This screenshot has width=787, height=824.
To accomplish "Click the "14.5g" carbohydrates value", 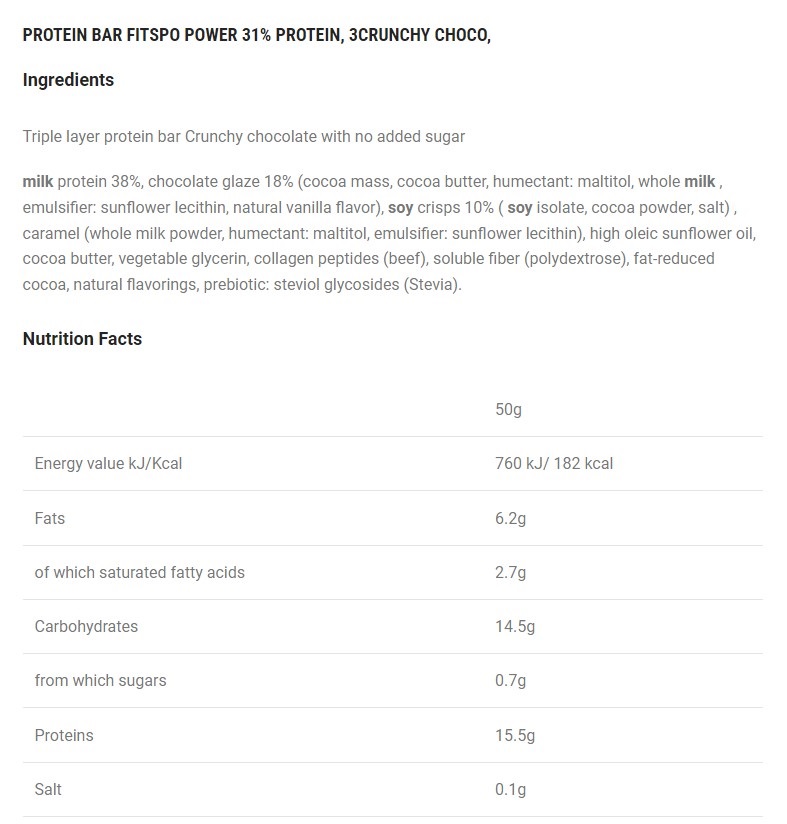I will tap(515, 627).
